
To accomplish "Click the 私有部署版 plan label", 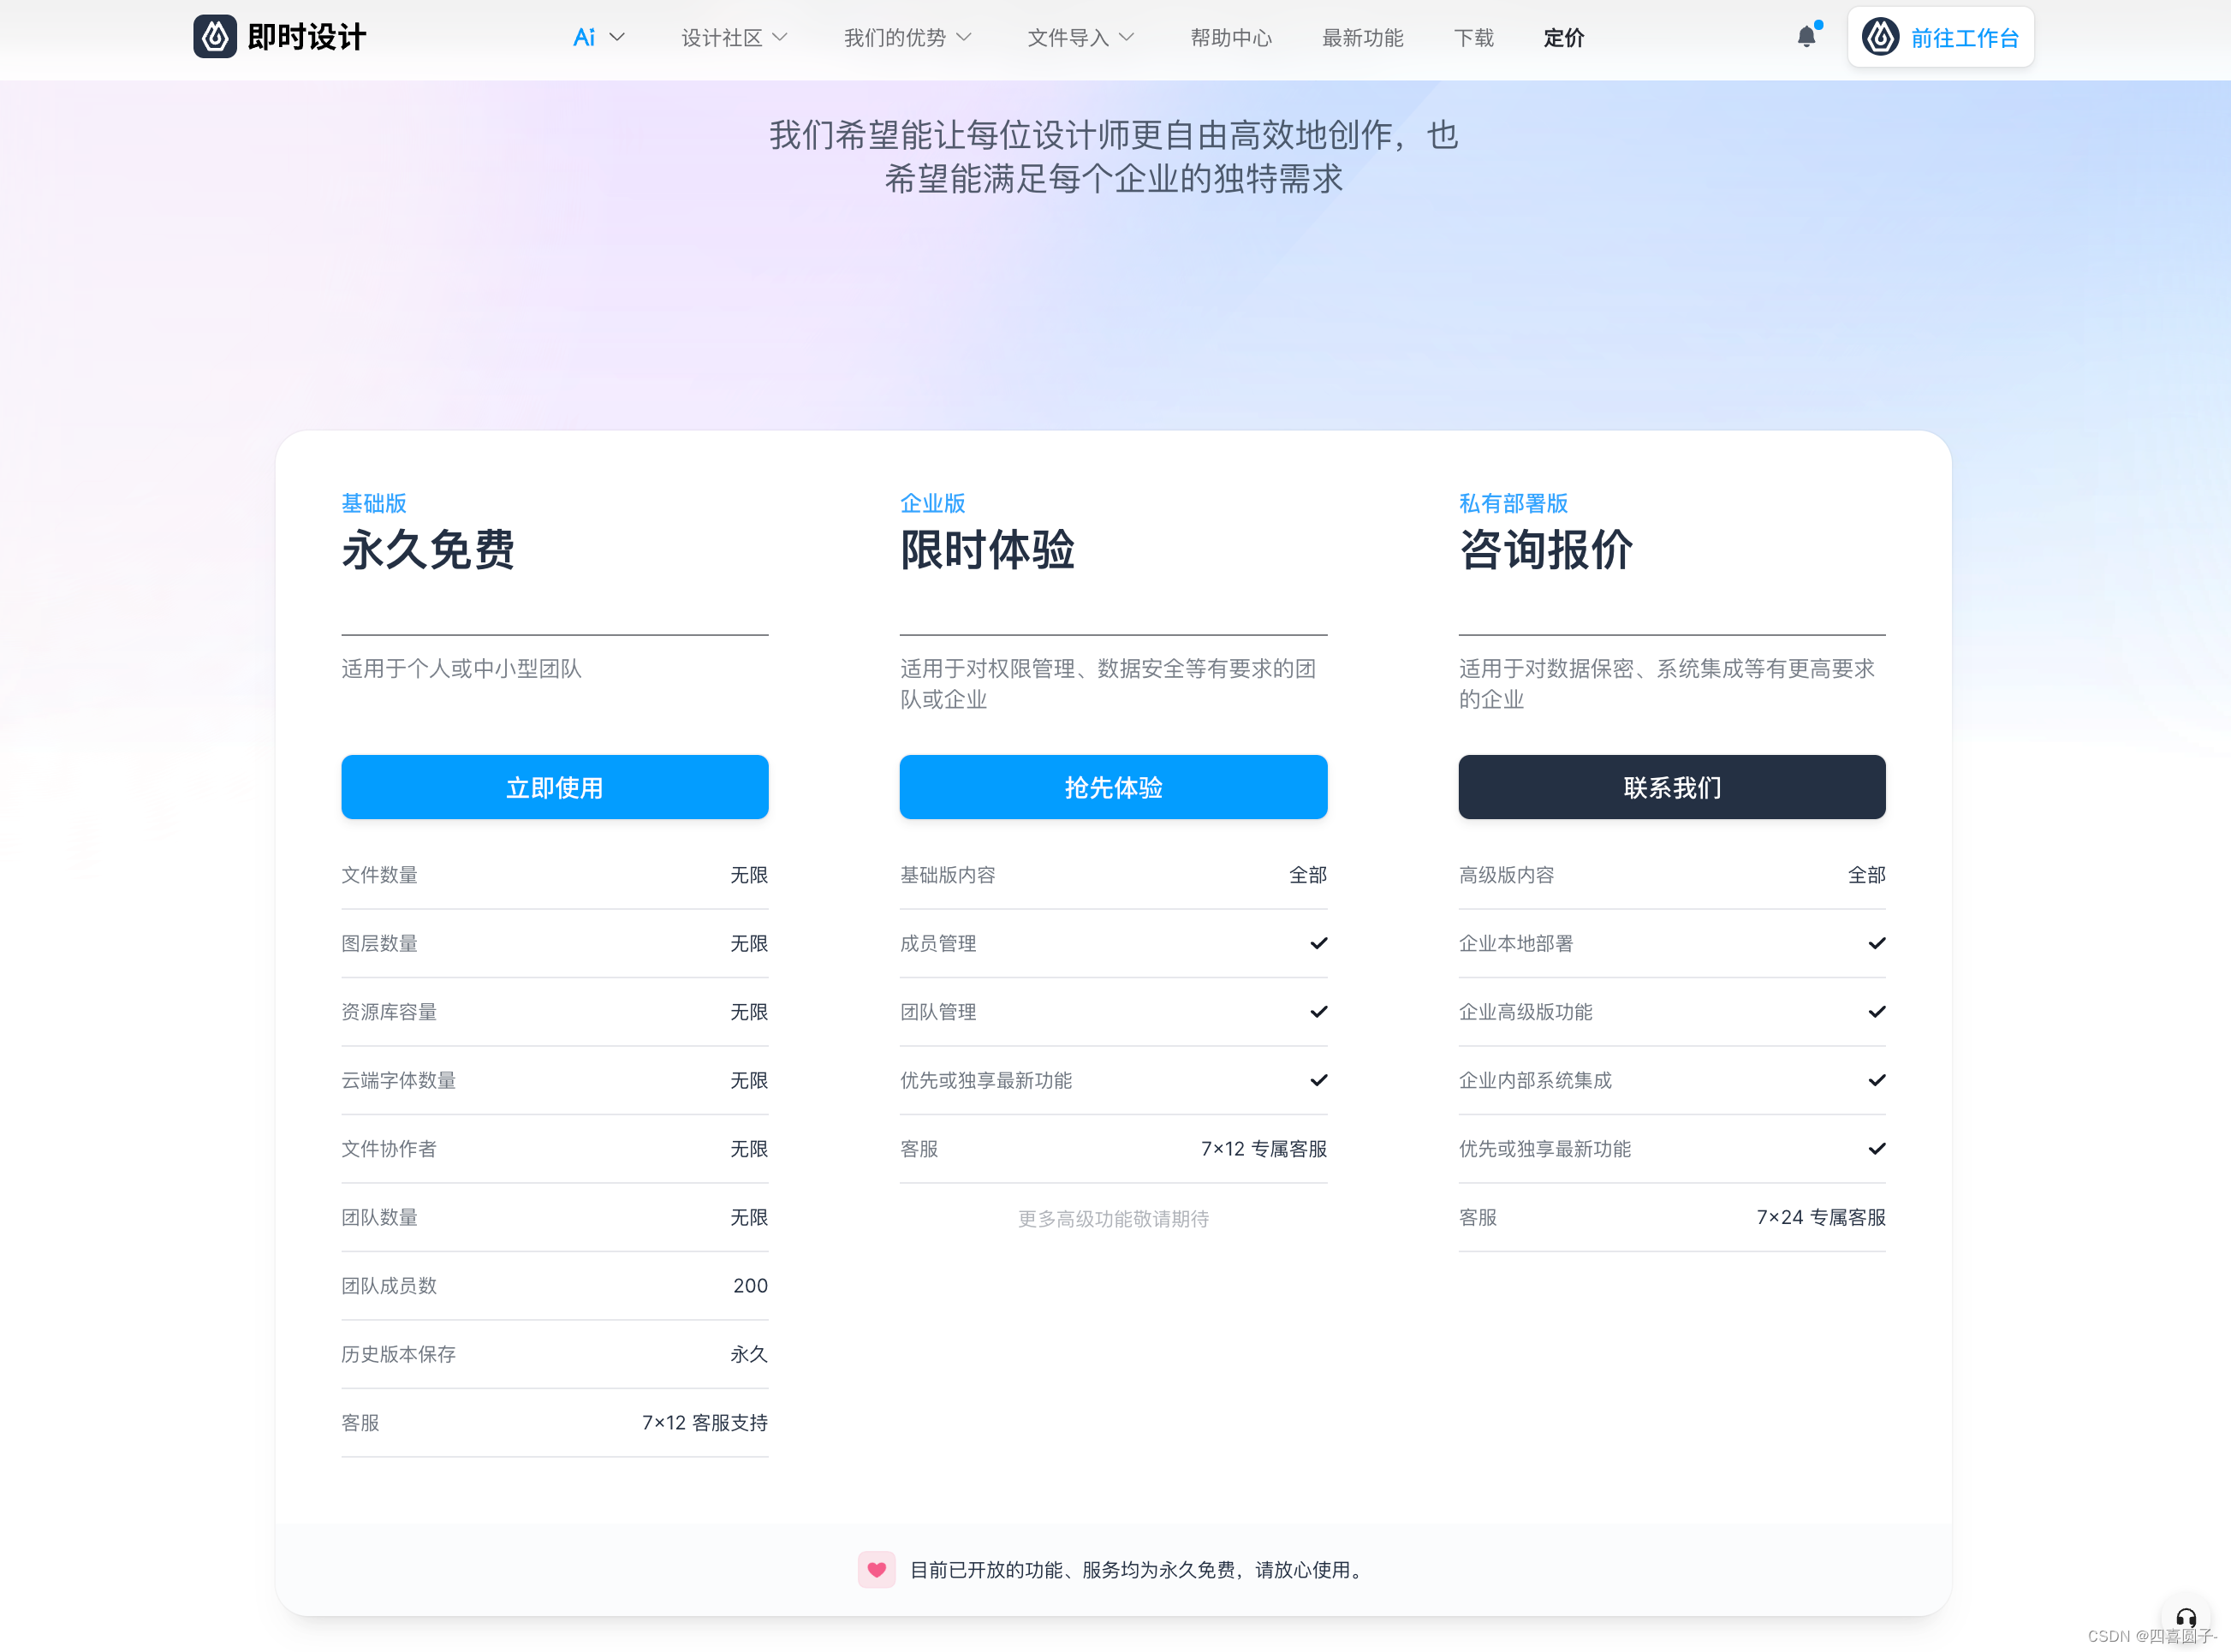I will pos(1512,503).
